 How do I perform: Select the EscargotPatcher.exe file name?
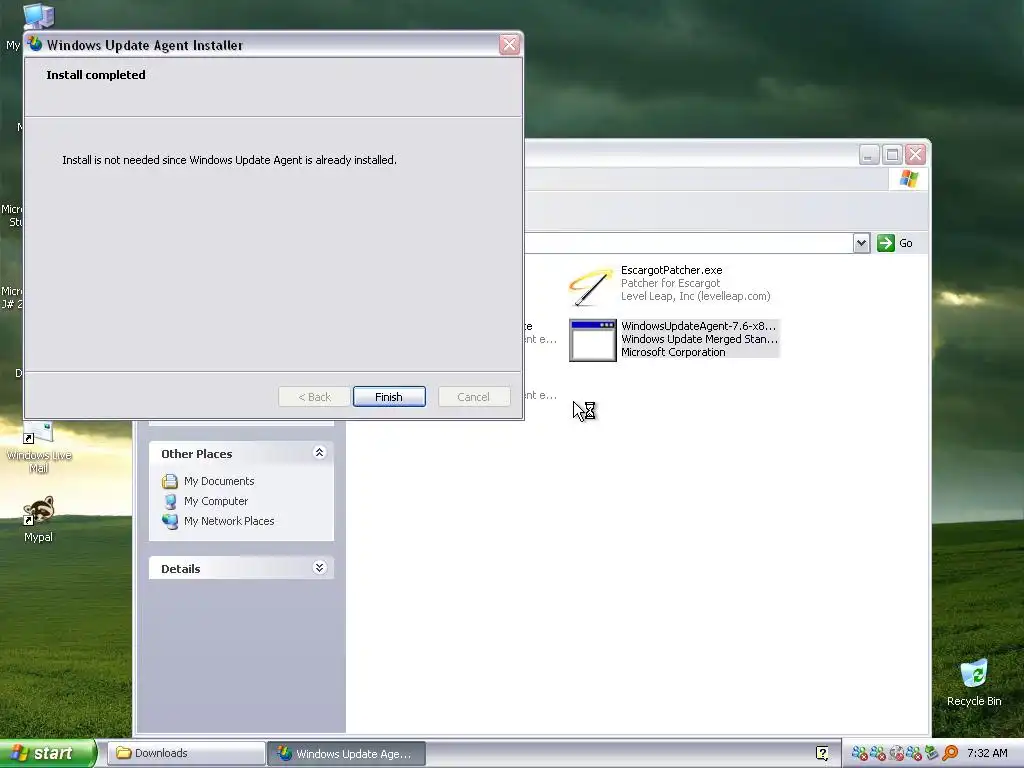(x=671, y=270)
